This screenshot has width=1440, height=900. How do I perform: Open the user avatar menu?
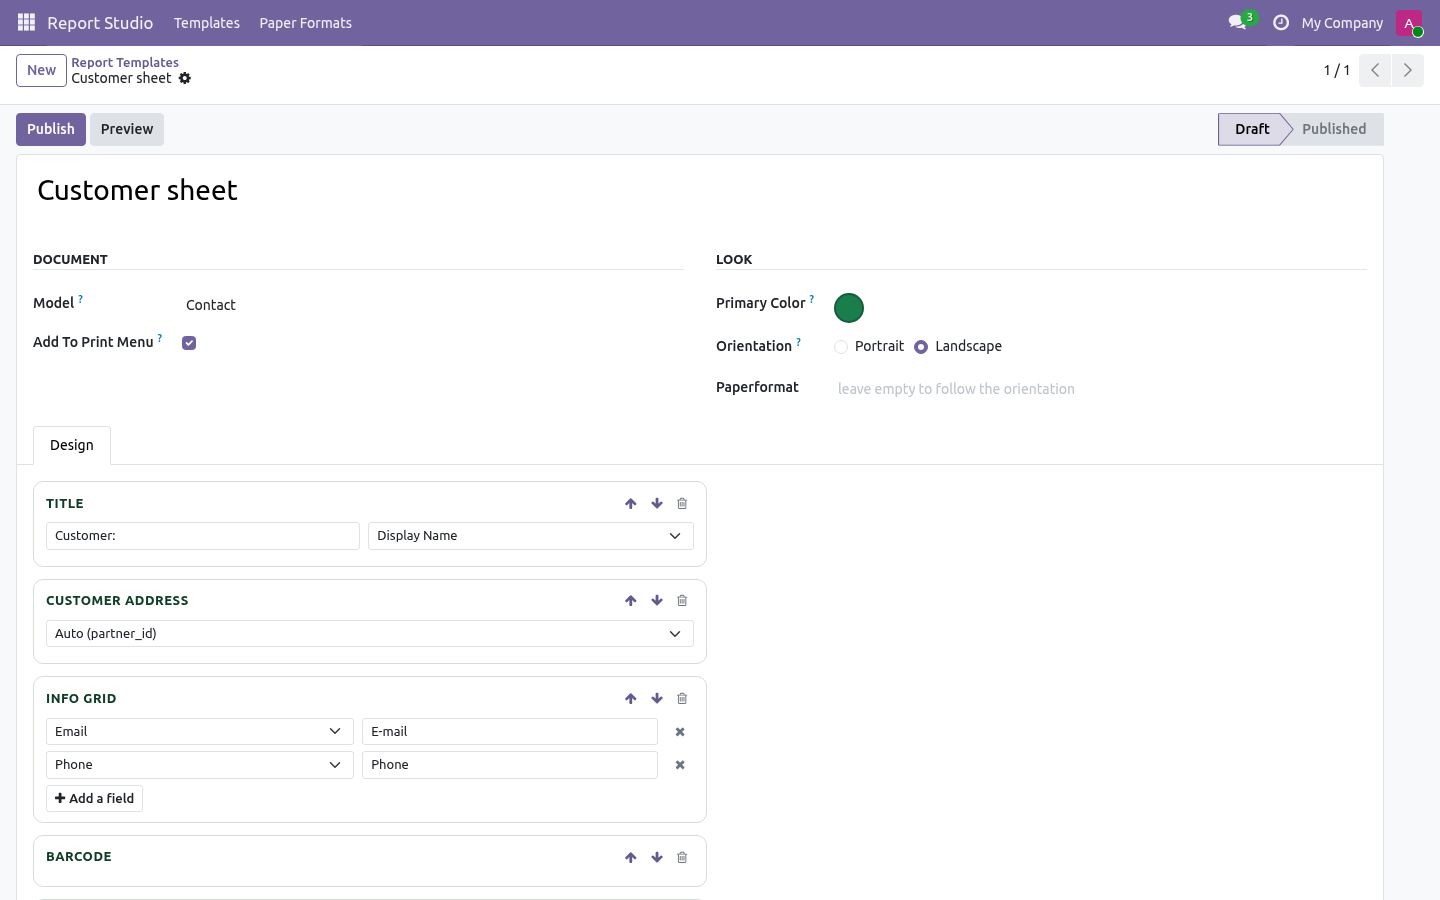[1409, 23]
